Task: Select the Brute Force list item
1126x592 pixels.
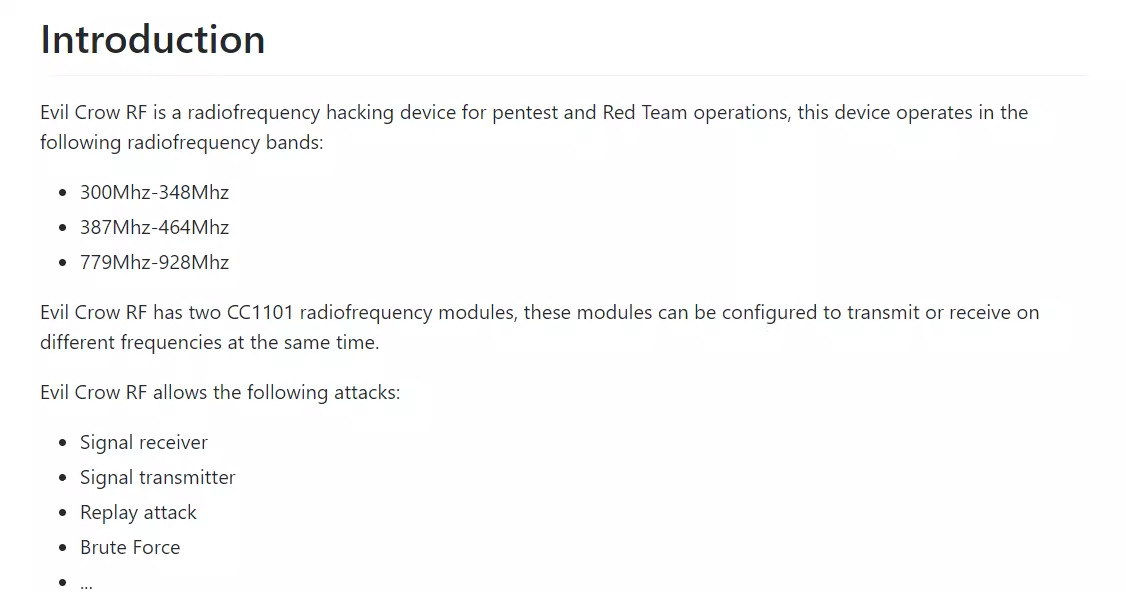Action: pos(130,547)
